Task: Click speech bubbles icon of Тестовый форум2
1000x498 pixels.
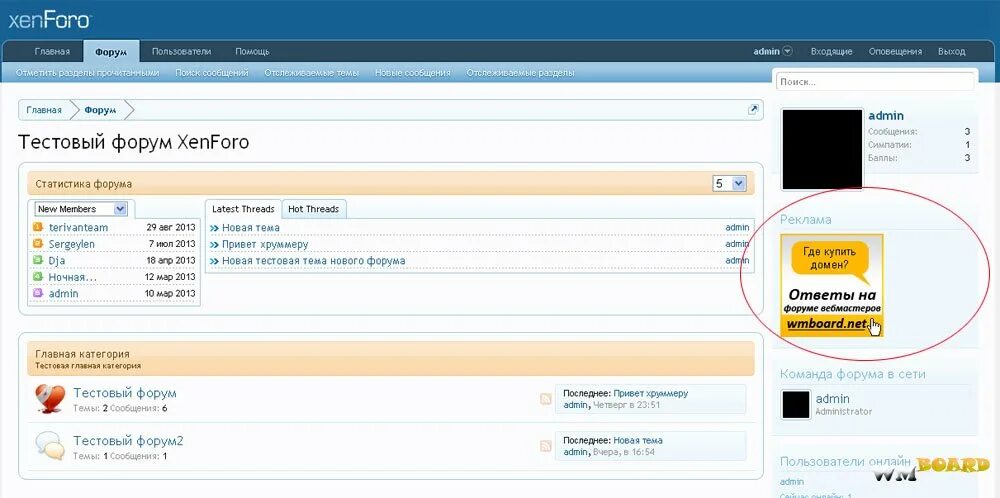Action: click(50, 446)
